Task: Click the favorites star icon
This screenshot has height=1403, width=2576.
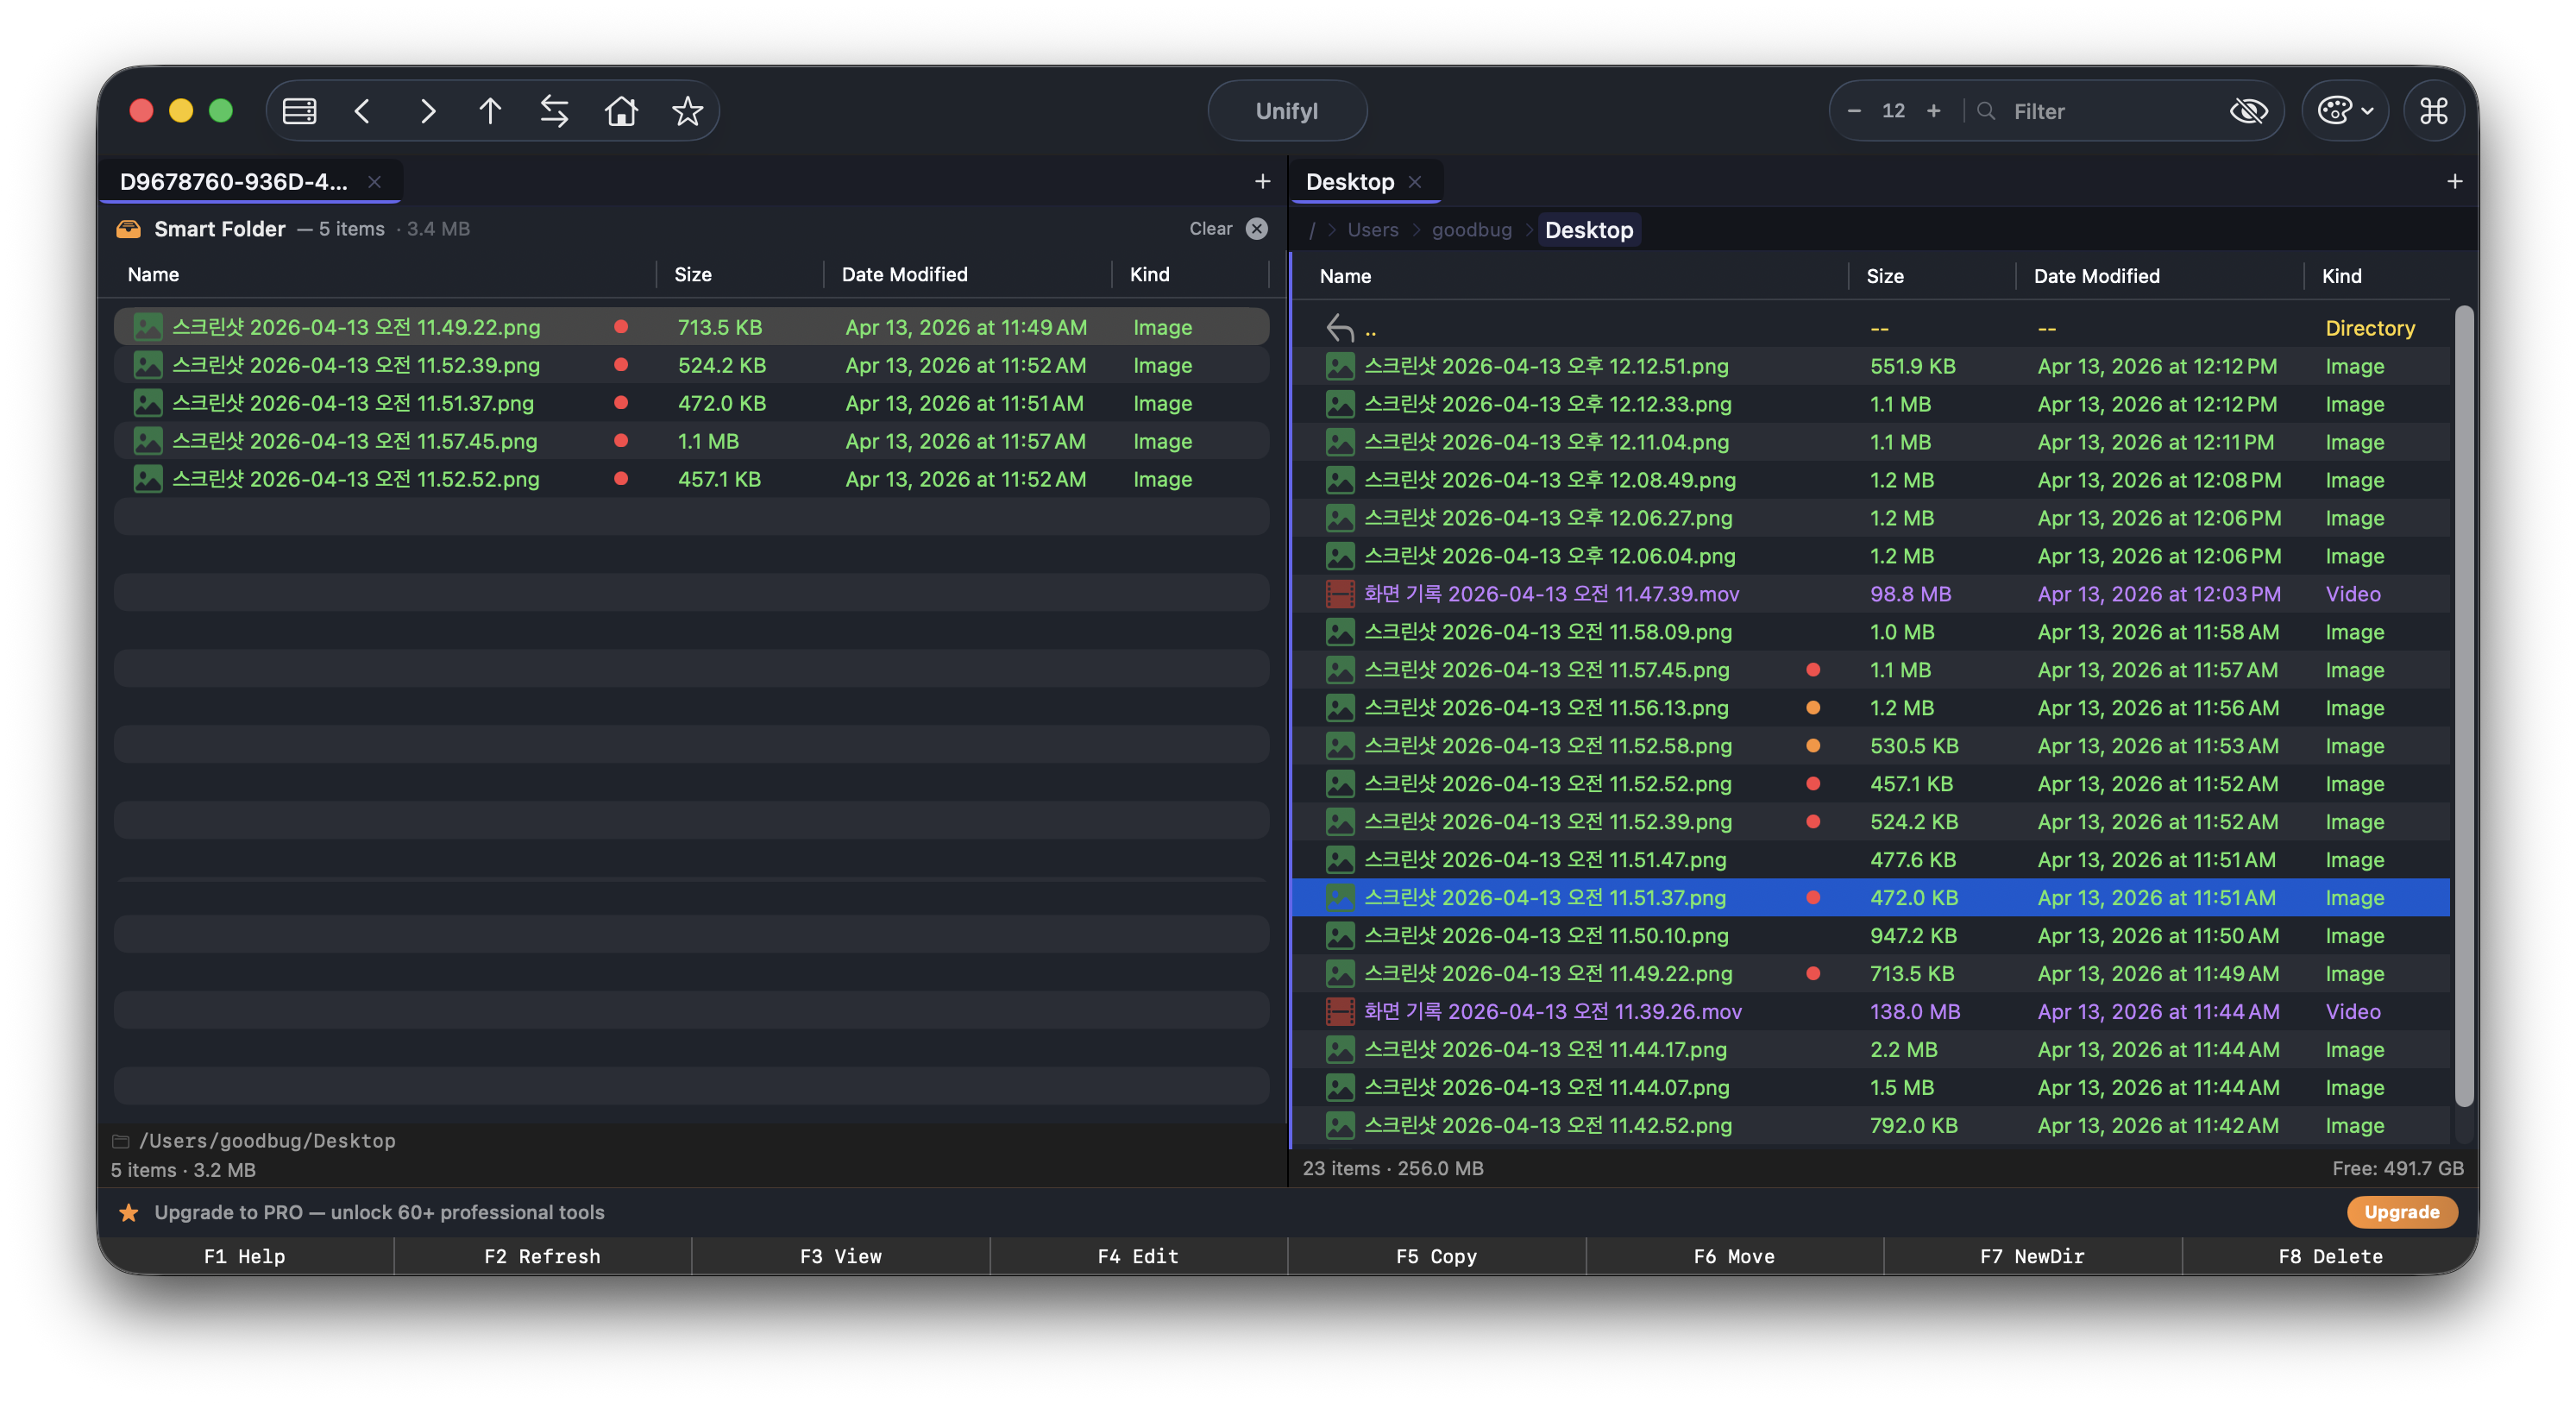Action: [687, 111]
